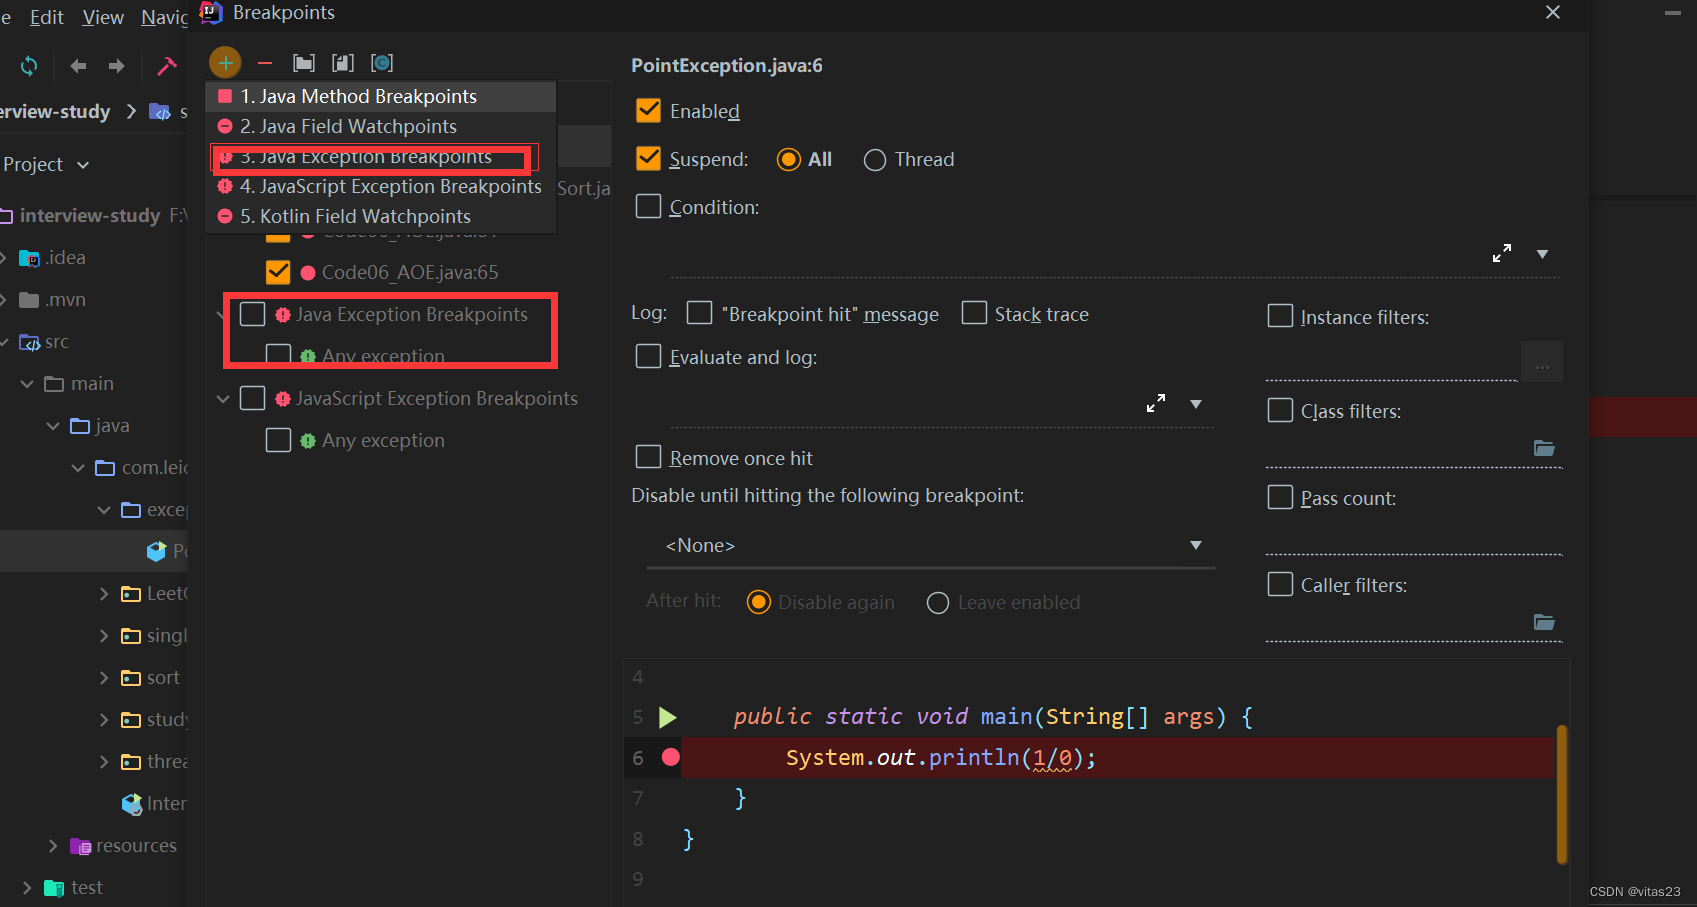Group breakpoints by class icon
Image resolution: width=1697 pixels, height=907 pixels.
point(382,63)
